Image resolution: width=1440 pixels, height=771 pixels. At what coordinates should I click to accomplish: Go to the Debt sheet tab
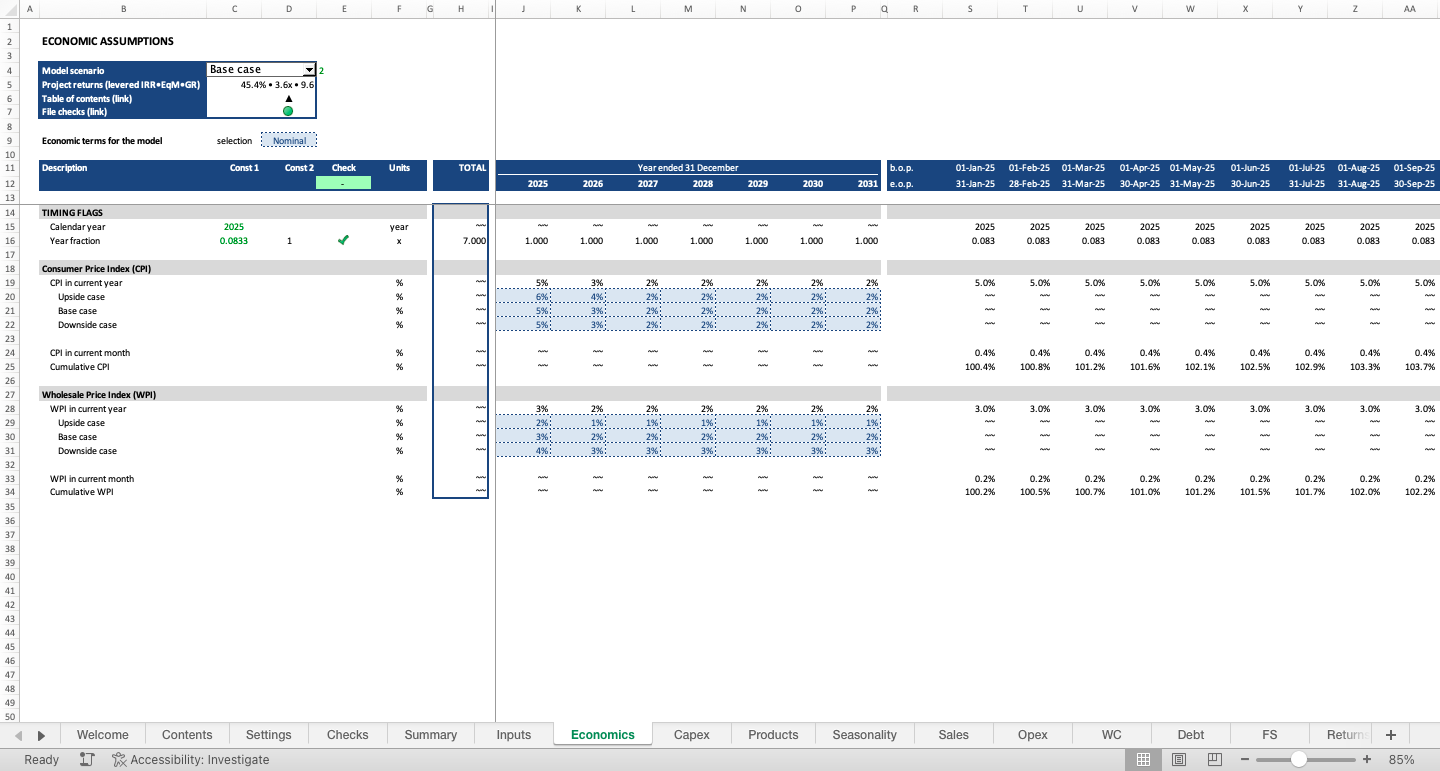(1191, 734)
